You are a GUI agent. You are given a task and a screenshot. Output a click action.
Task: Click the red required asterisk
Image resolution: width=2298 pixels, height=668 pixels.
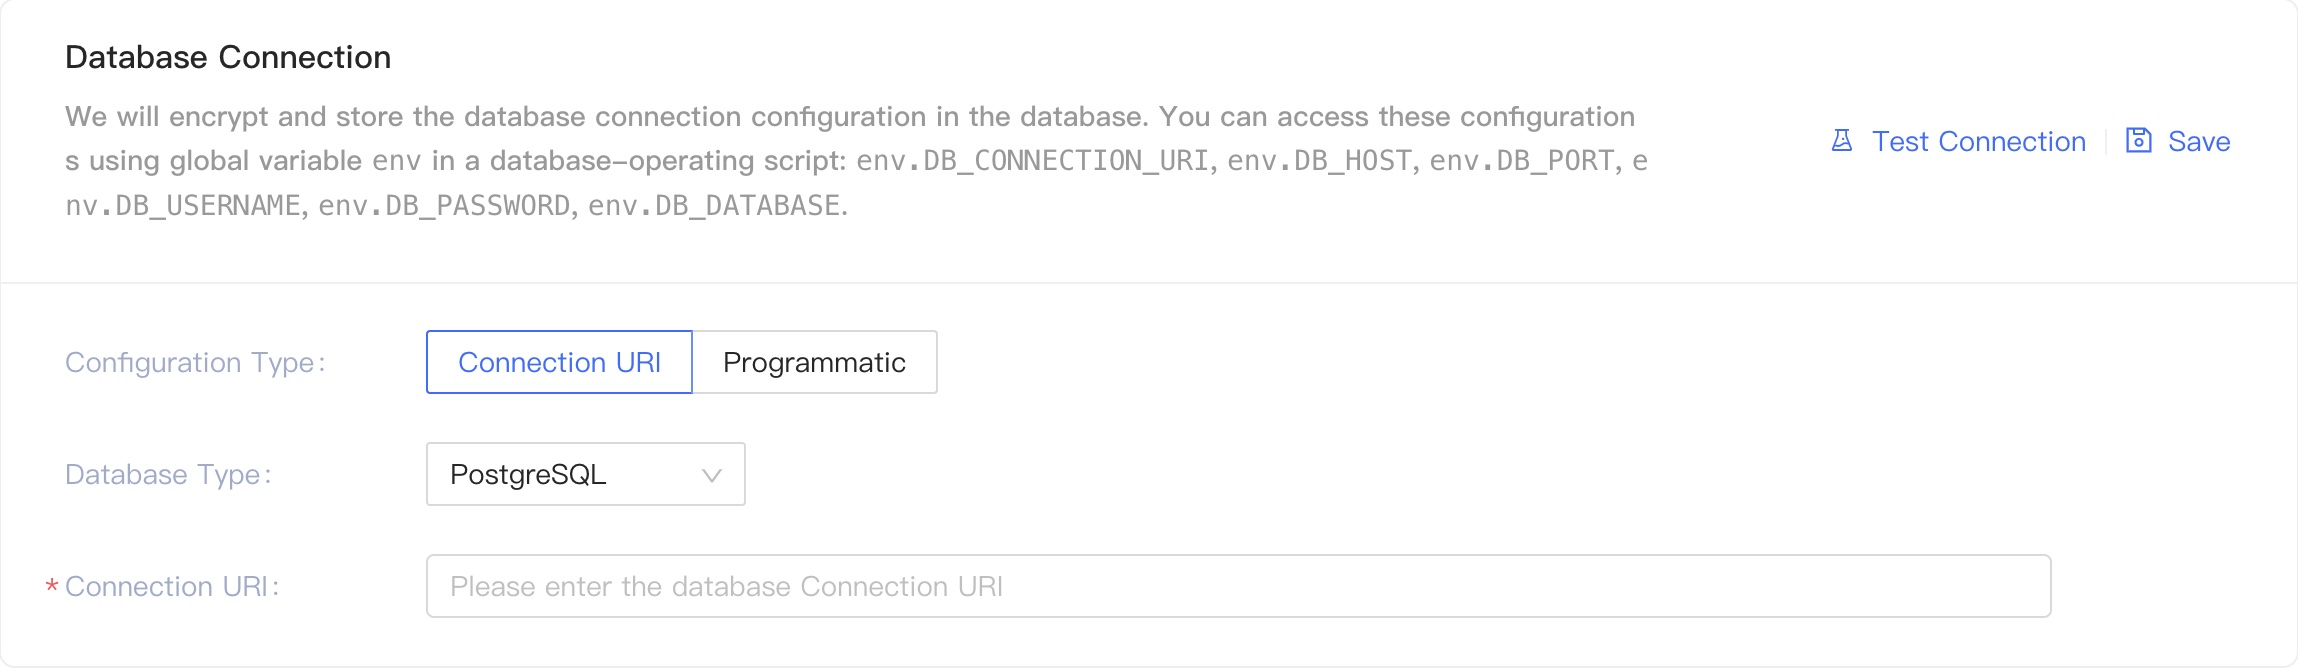52,587
